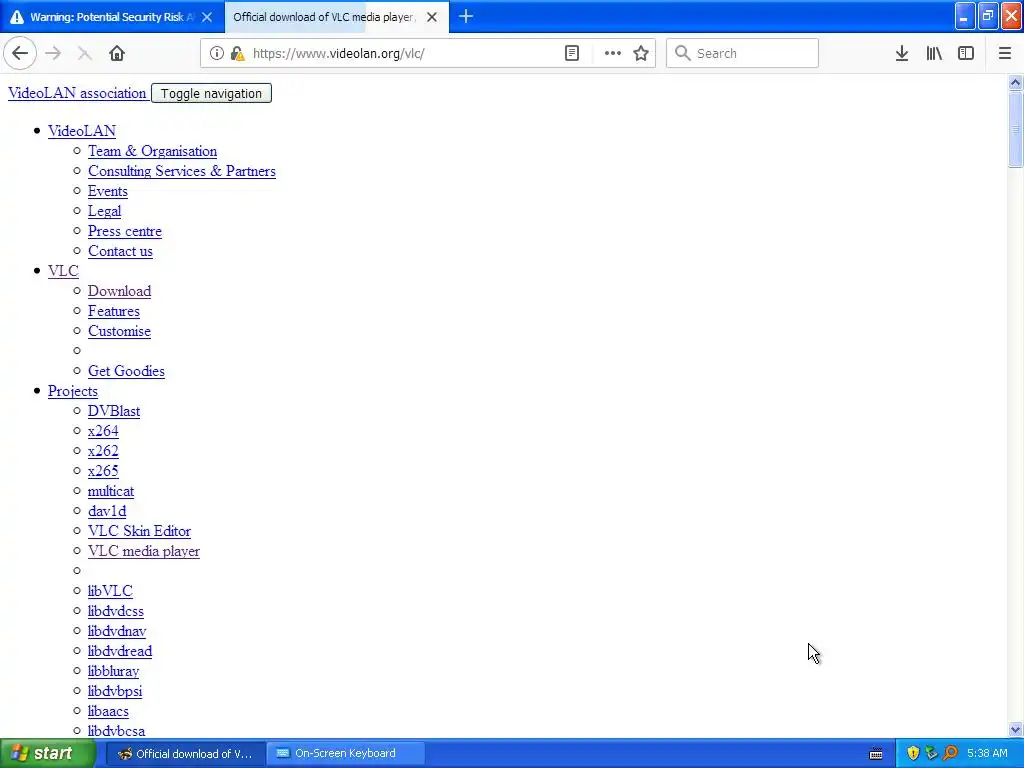Open the x262 link

[x=103, y=451]
